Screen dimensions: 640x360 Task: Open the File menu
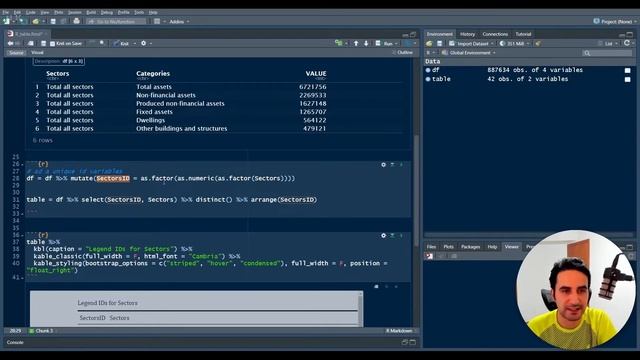tap(6, 12)
